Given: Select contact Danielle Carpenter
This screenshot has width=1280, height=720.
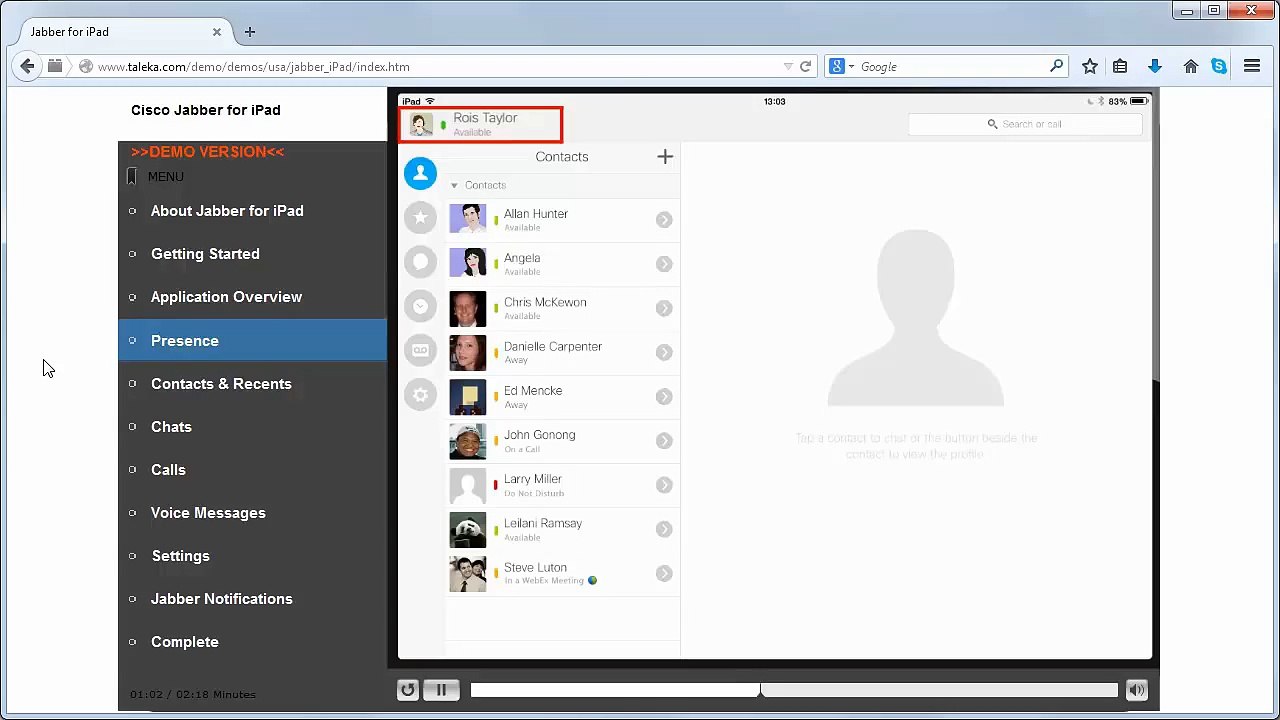Looking at the screenshot, I should coord(562,352).
